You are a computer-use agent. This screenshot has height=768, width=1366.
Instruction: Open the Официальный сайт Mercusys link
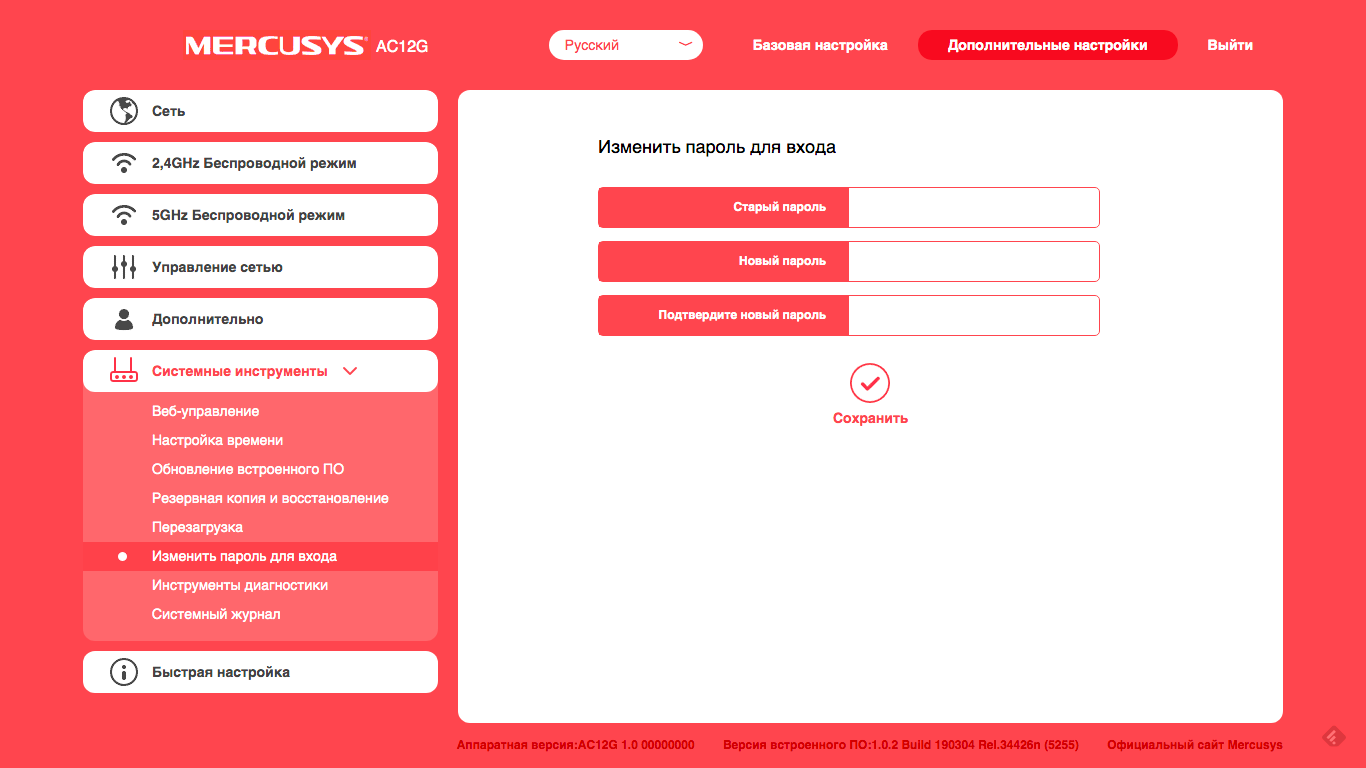[1194, 745]
